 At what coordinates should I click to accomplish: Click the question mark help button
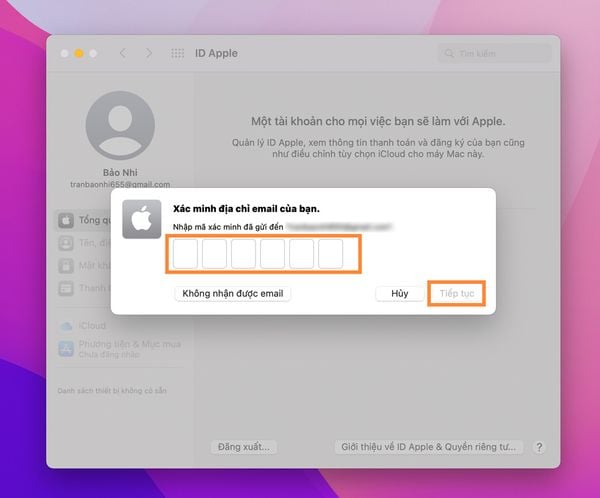tap(539, 447)
